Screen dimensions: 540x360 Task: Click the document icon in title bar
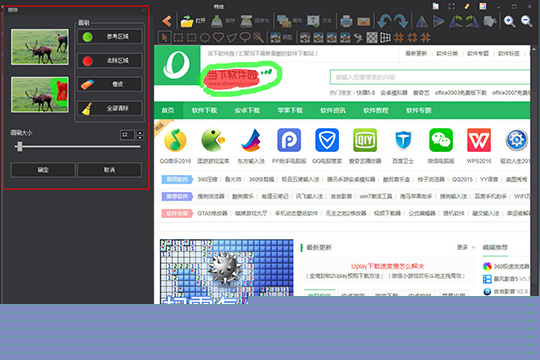pos(436,6)
